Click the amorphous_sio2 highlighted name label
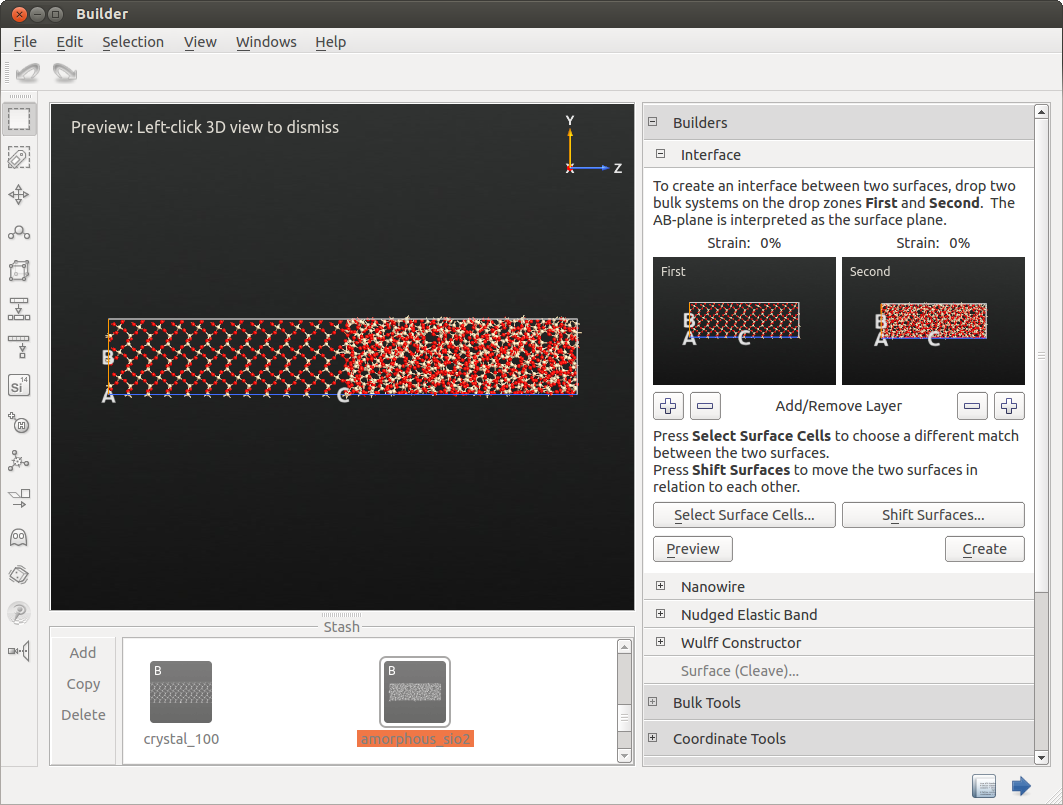This screenshot has height=805, width=1063. [x=415, y=739]
